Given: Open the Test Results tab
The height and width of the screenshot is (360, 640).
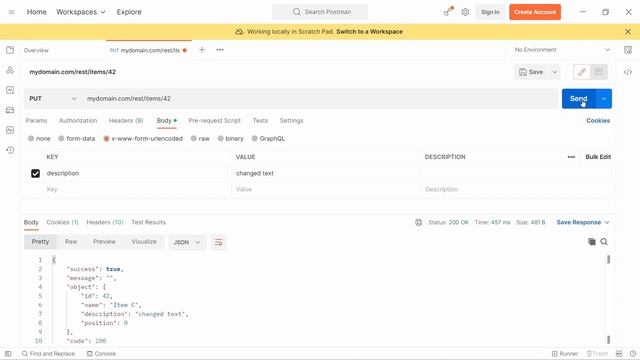Looking at the screenshot, I should pyautogui.click(x=149, y=222).
